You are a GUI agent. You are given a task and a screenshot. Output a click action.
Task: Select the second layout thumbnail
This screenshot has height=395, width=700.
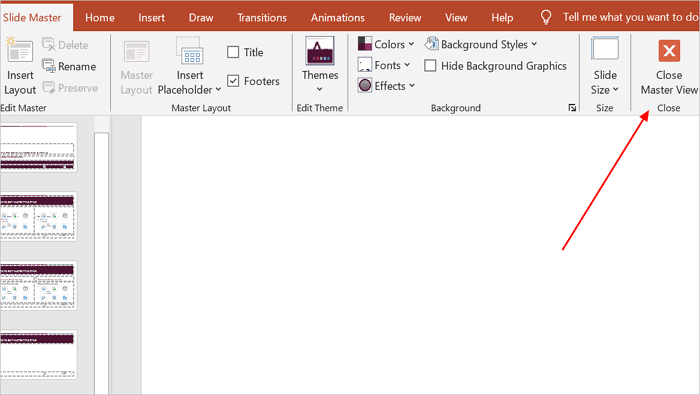38,216
